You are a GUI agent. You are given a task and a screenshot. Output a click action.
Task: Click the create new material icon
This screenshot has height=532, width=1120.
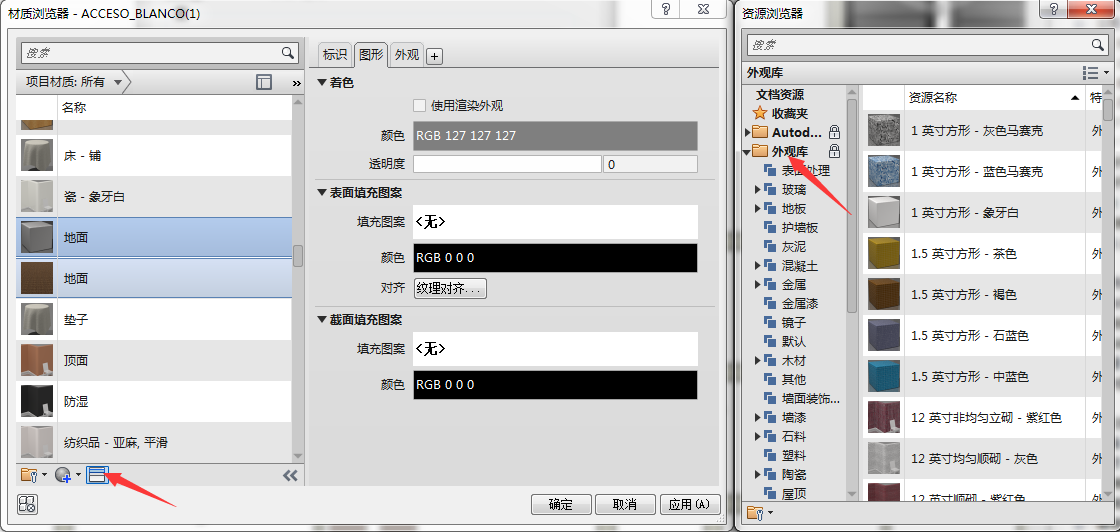tap(67, 475)
